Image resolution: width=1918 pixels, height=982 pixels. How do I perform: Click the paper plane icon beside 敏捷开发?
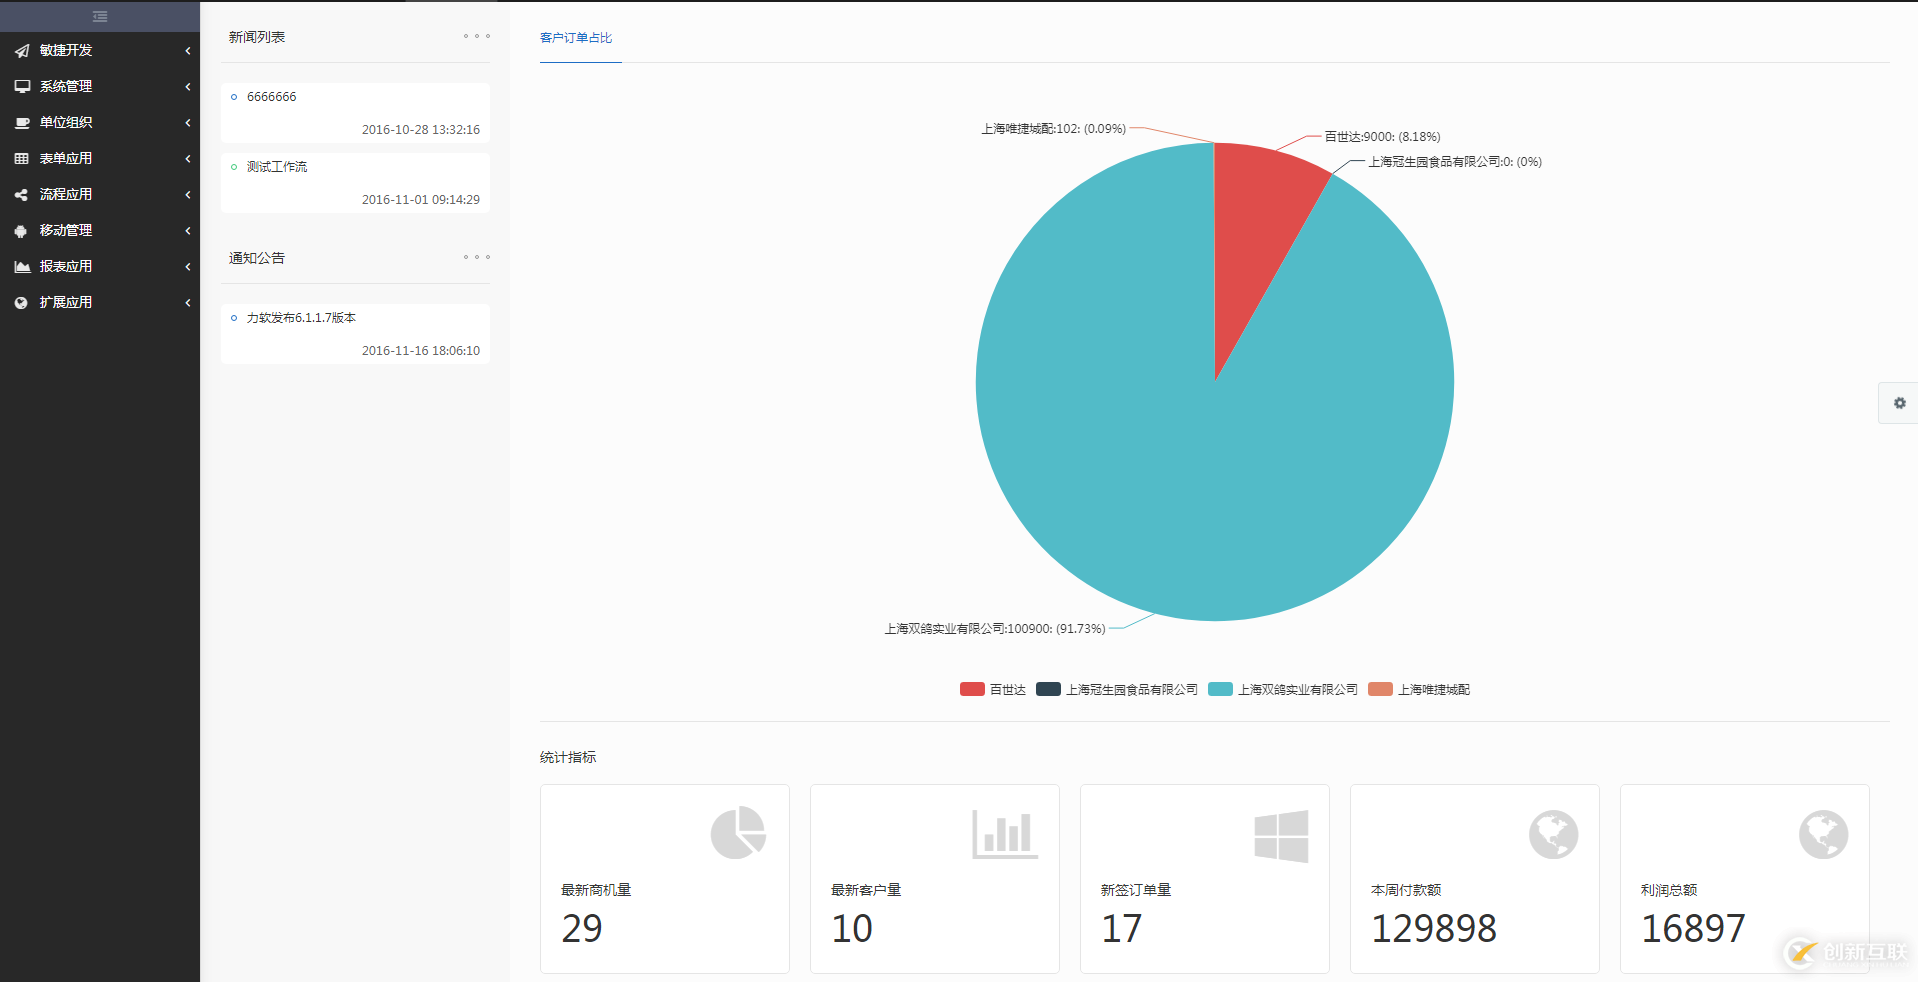click(x=22, y=51)
